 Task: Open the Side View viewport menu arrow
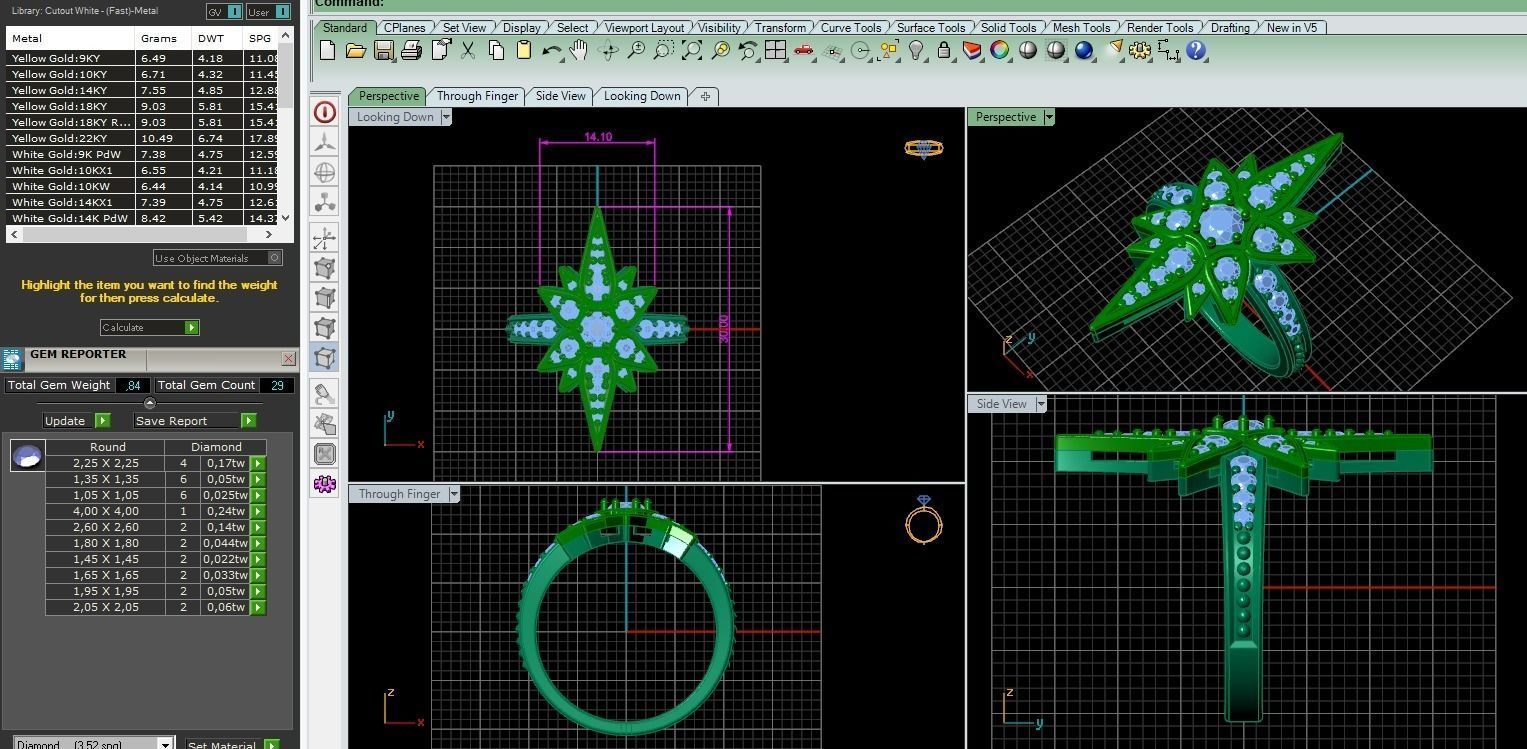click(1041, 404)
